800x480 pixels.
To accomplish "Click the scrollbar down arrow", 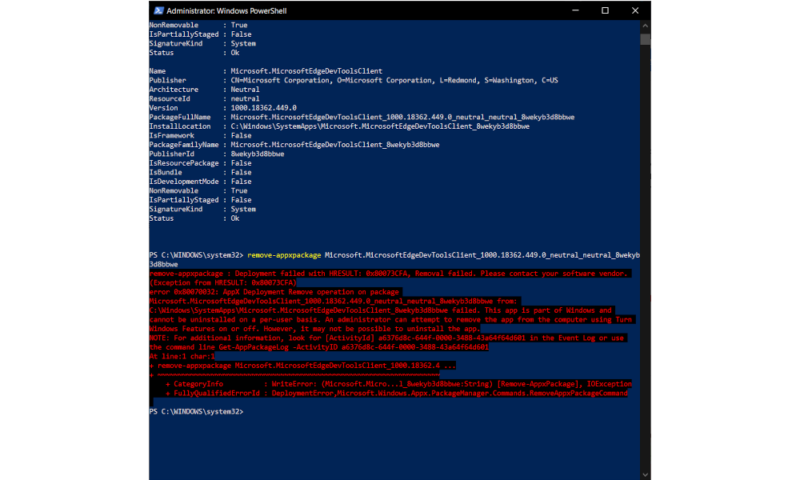I will pyautogui.click(x=645, y=475).
